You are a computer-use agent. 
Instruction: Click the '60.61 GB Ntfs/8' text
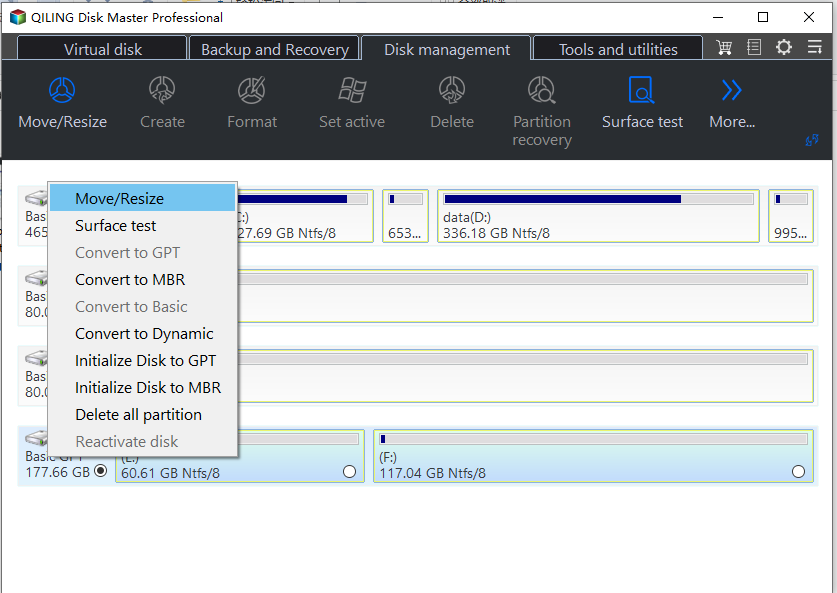[170, 473]
